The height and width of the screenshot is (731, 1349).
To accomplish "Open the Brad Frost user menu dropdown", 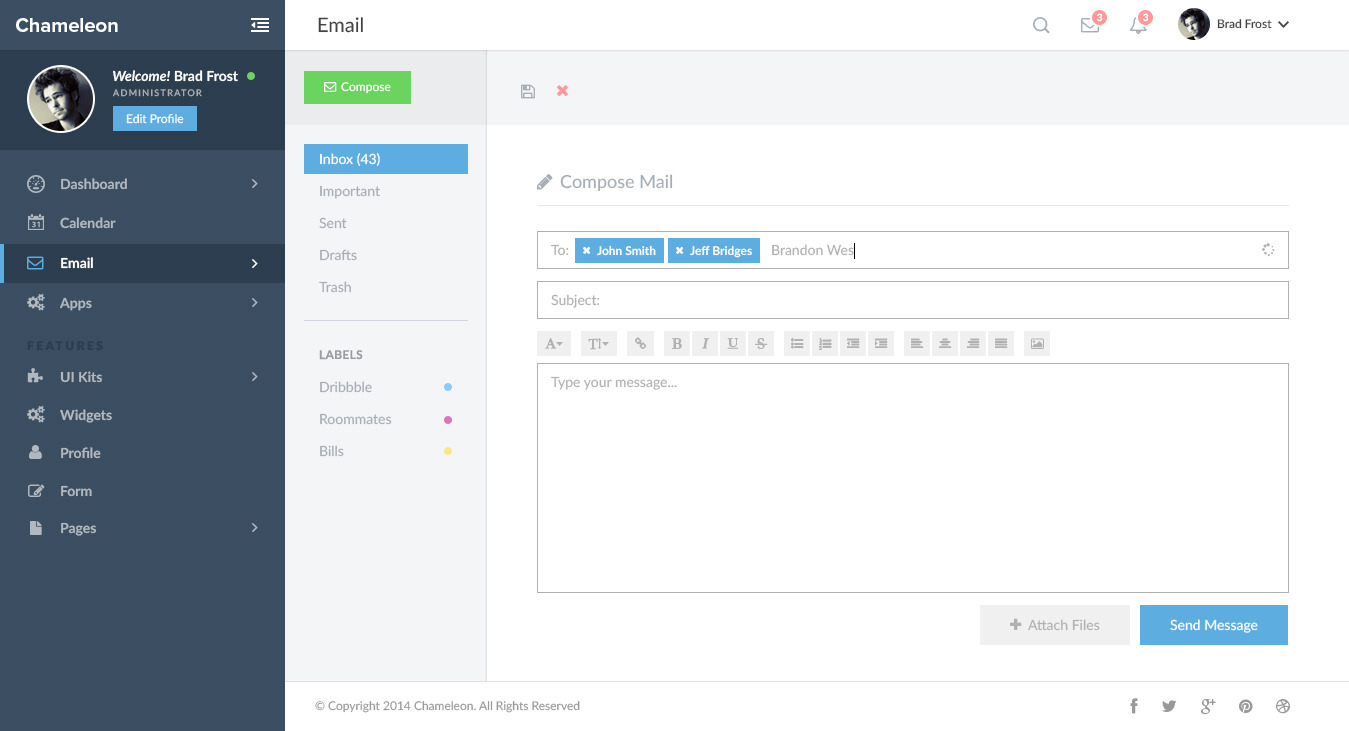I will (1236, 24).
